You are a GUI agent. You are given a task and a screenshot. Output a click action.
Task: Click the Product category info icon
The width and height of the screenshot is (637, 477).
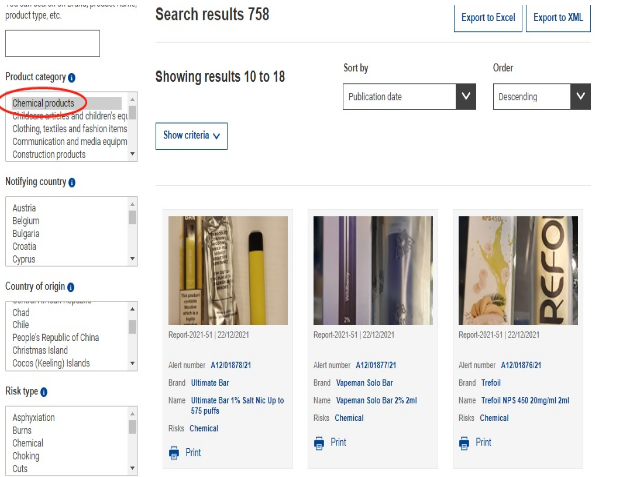72,77
